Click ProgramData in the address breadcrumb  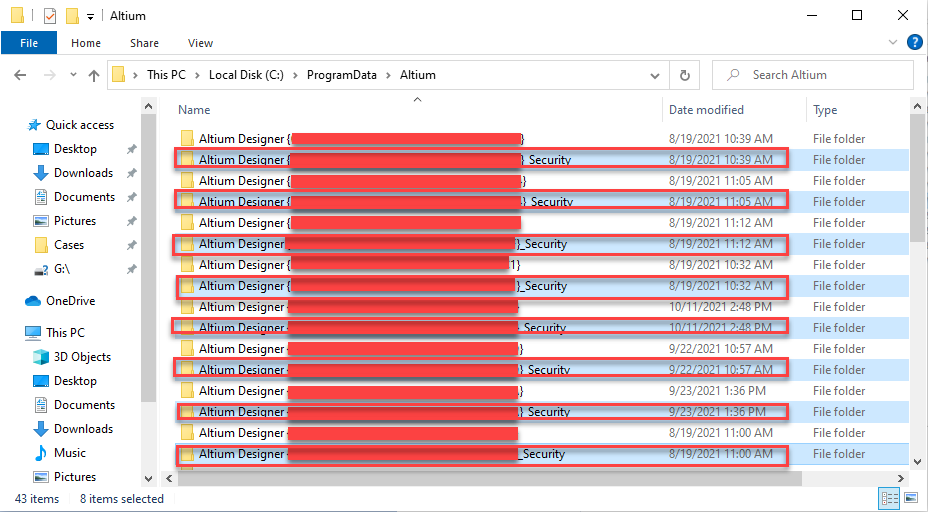pos(341,75)
